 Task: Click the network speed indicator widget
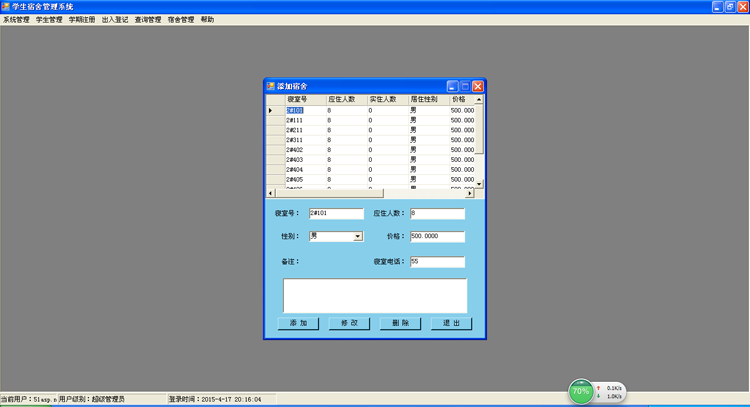point(609,392)
